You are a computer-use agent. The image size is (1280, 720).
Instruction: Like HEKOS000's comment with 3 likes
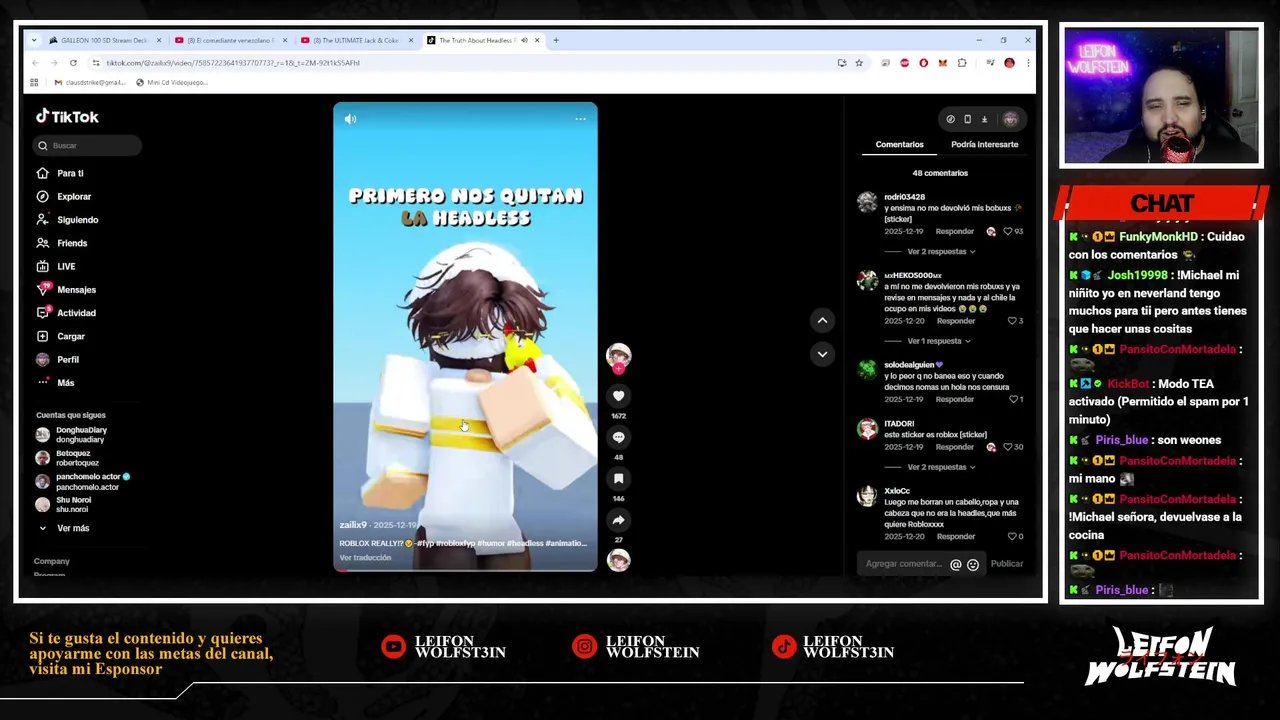(1012, 322)
